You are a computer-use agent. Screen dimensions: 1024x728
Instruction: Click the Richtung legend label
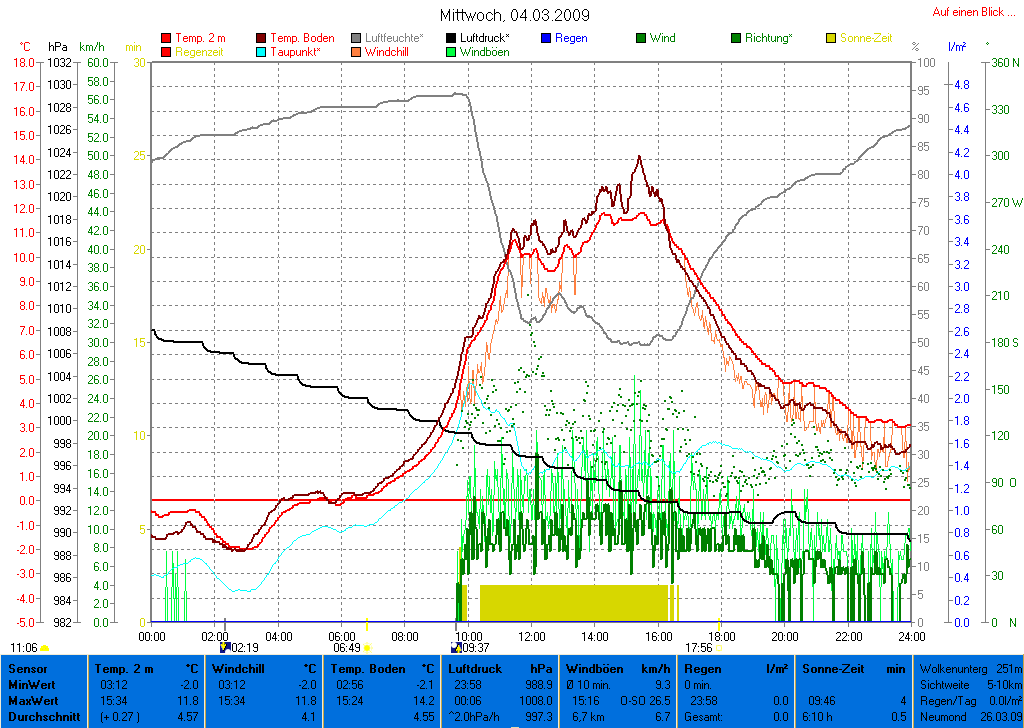coord(768,38)
